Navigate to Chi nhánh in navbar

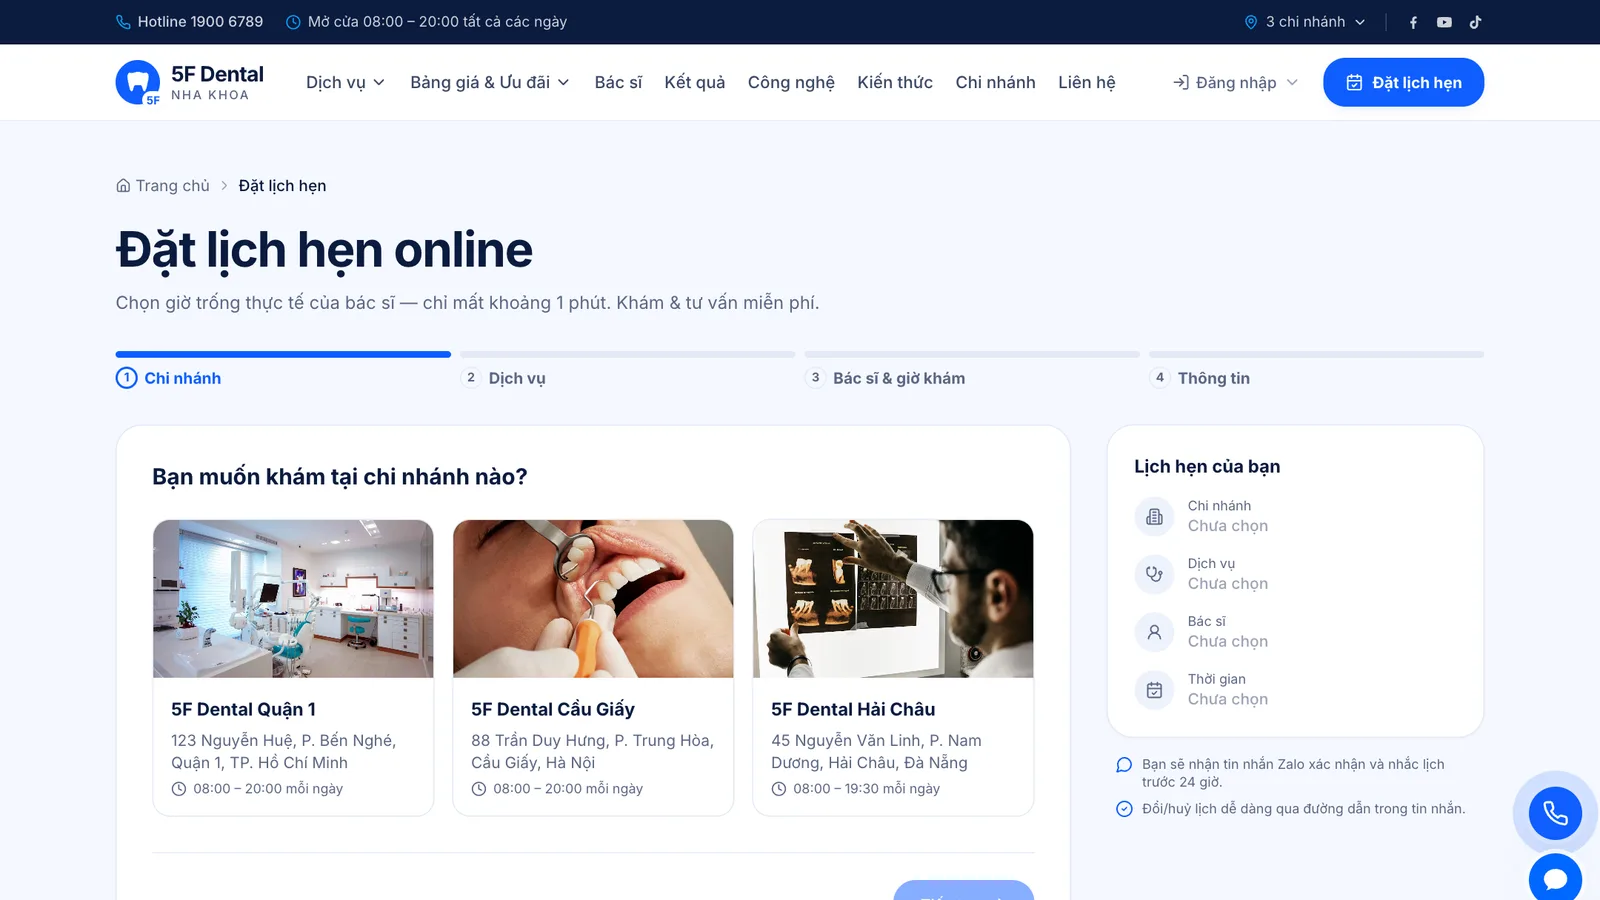coord(995,82)
